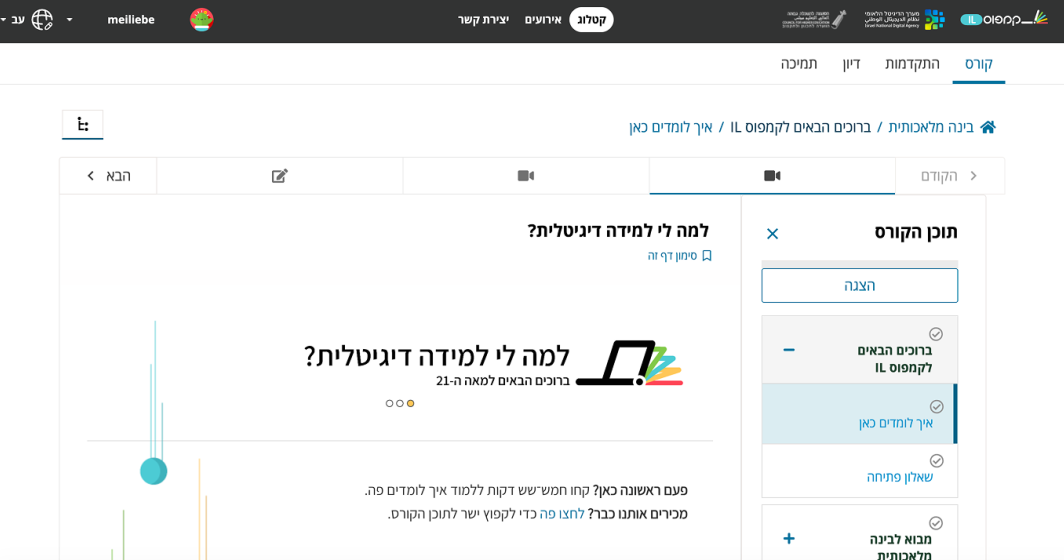Click the home icon in breadcrumb
This screenshot has height=560, width=1064.
pos(987,127)
